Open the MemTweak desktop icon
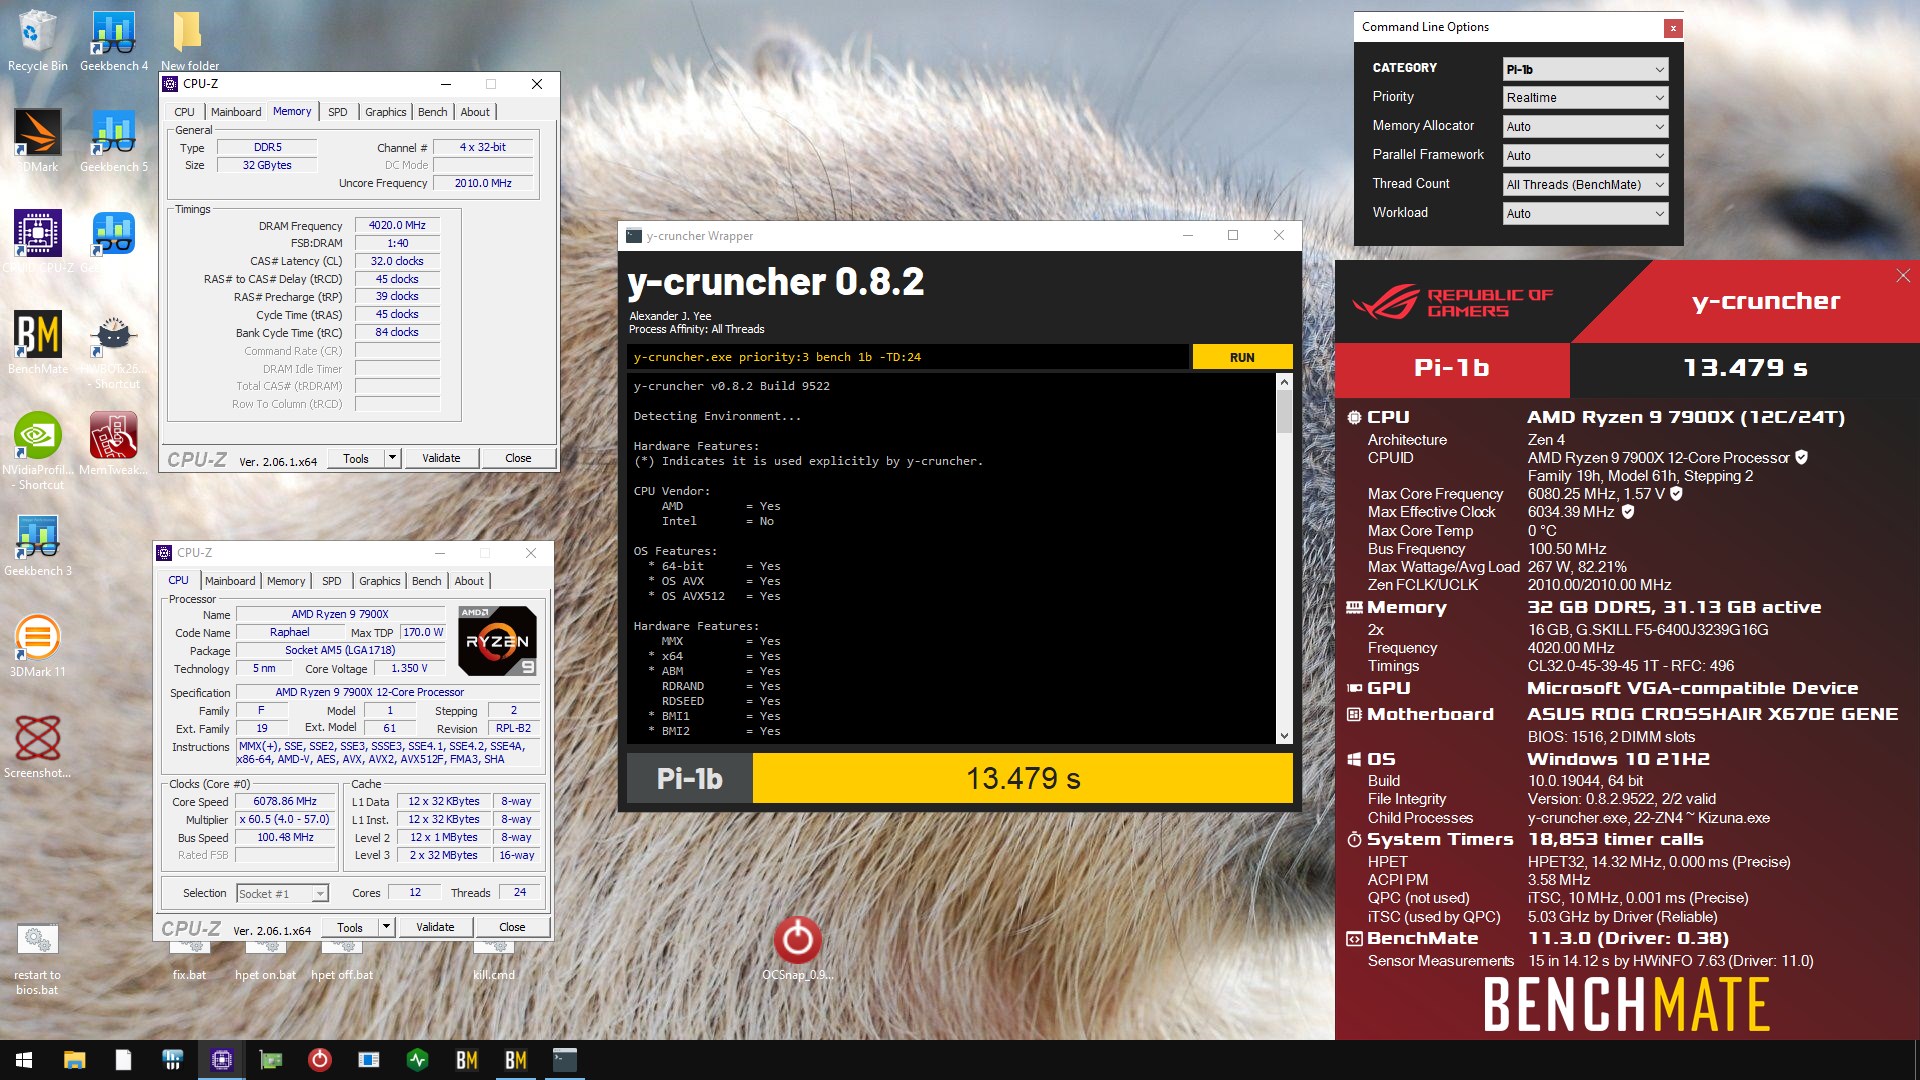Viewport: 1920px width, 1080px height. (113, 442)
